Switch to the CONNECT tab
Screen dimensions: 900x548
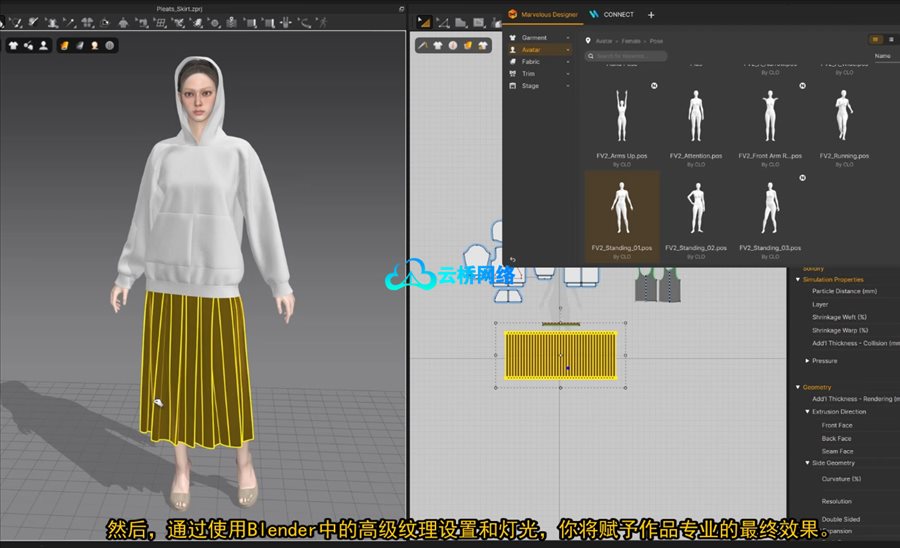(x=611, y=14)
